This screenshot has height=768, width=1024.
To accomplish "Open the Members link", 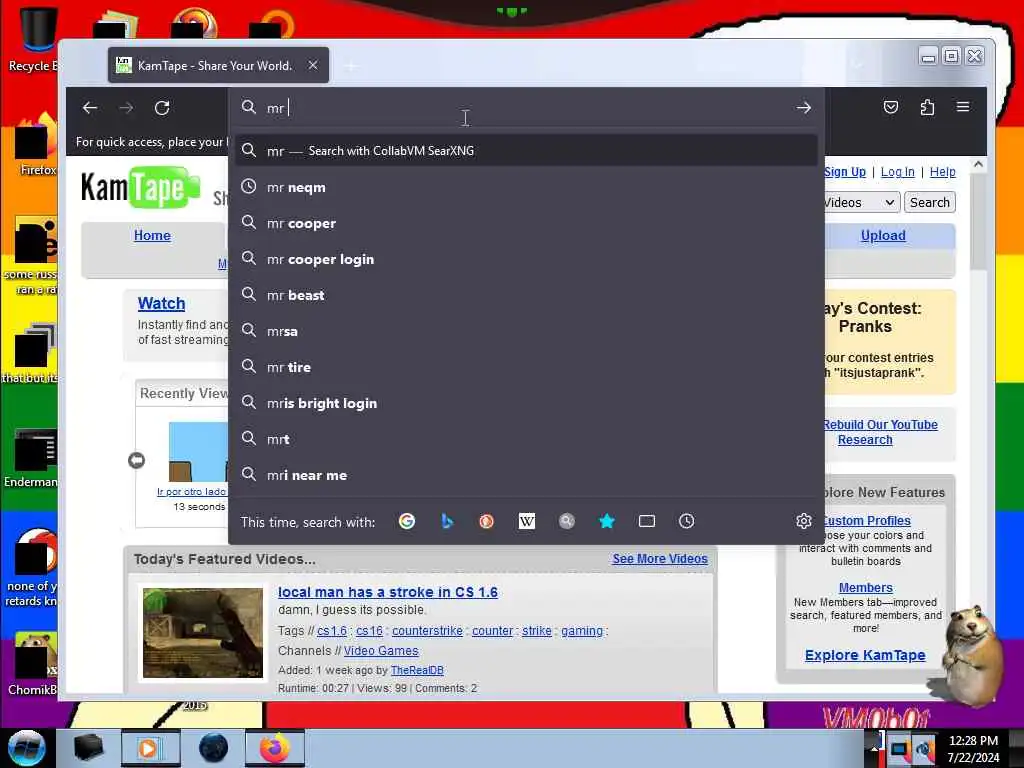I will click(865, 588).
